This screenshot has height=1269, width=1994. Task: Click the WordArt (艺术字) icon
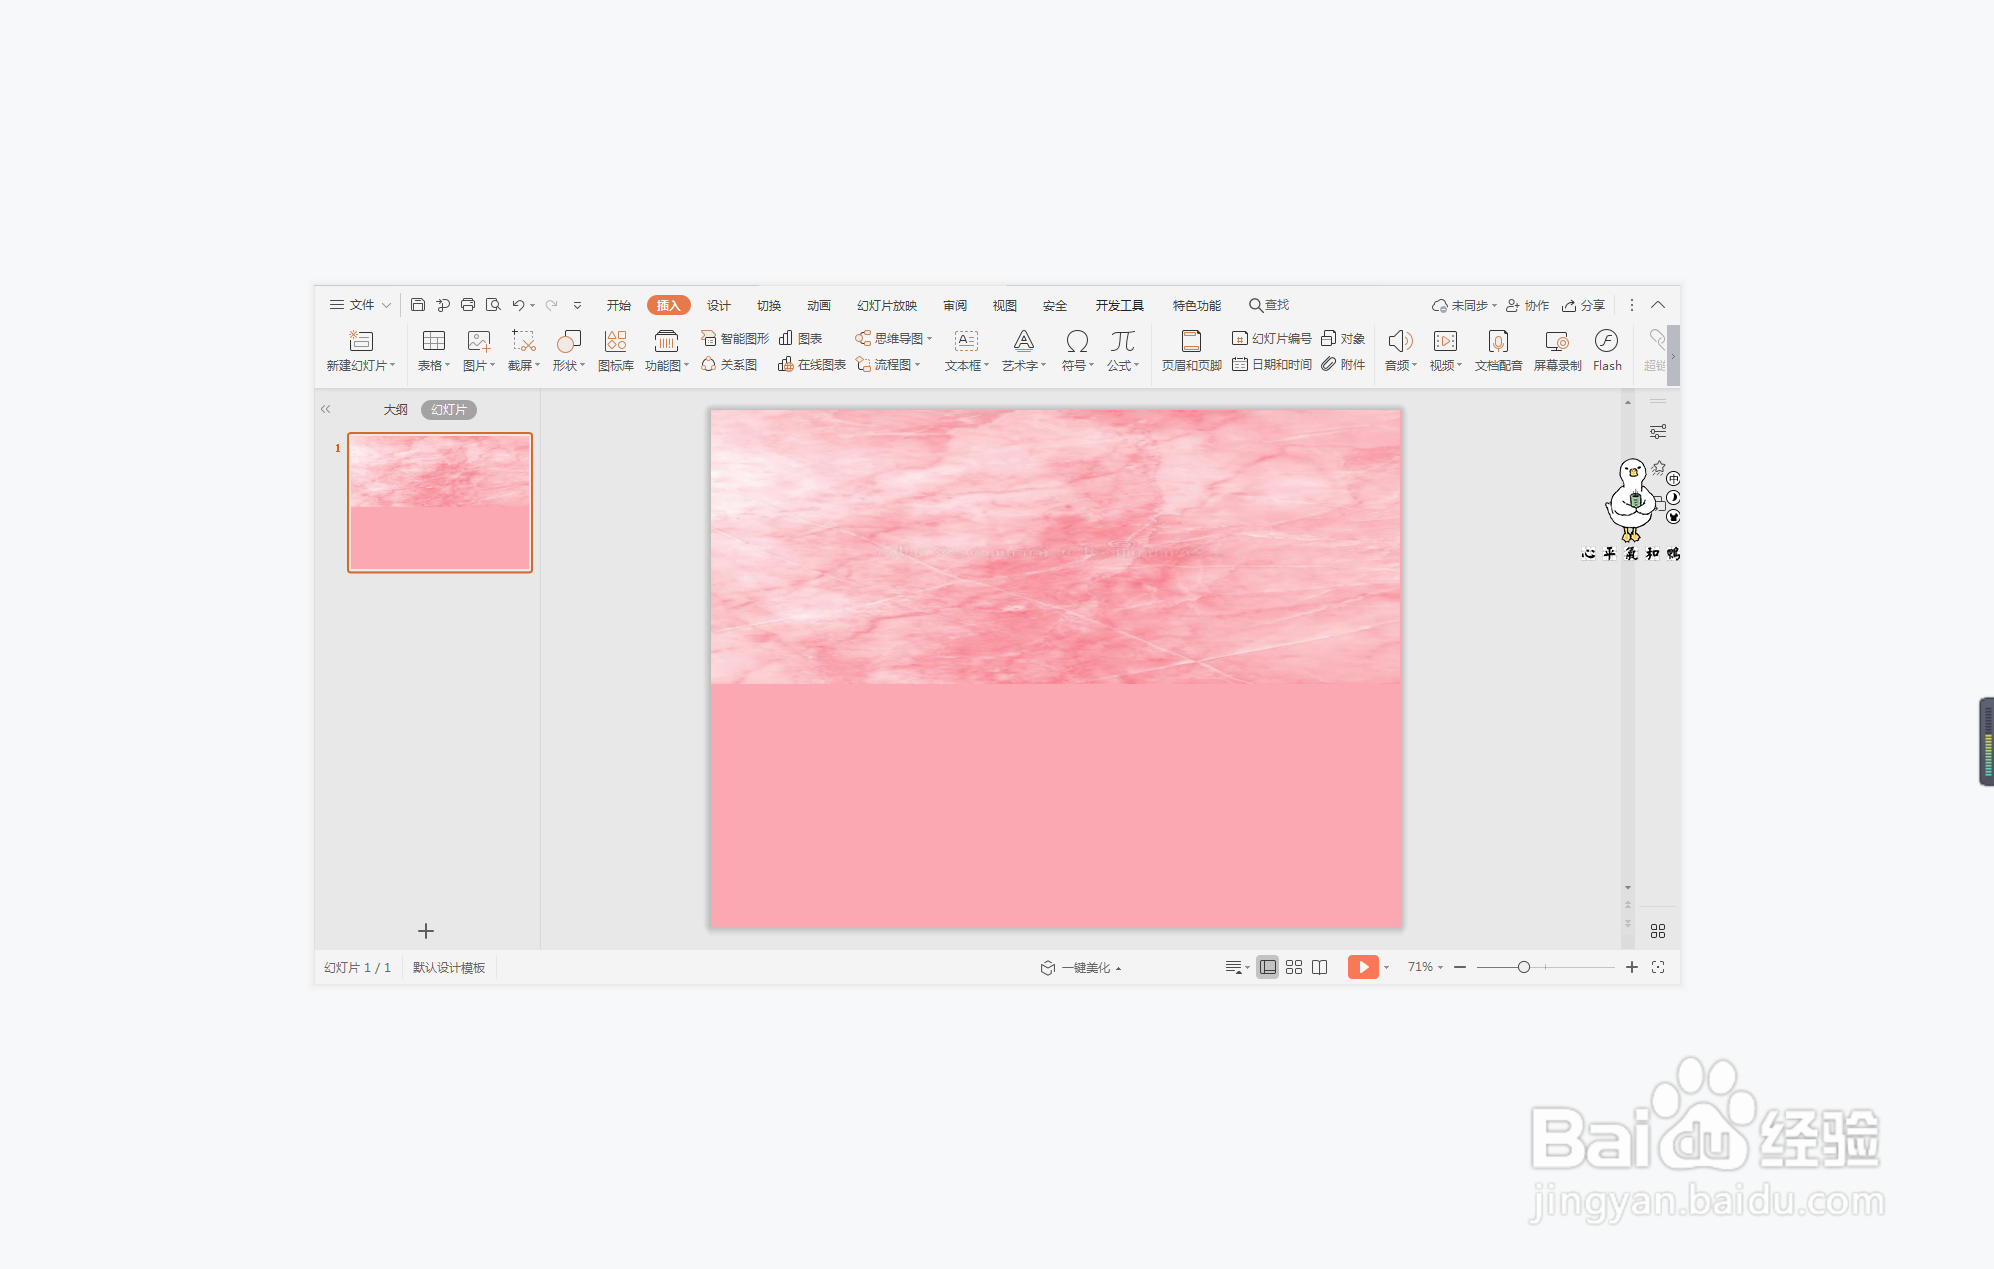(x=1024, y=341)
